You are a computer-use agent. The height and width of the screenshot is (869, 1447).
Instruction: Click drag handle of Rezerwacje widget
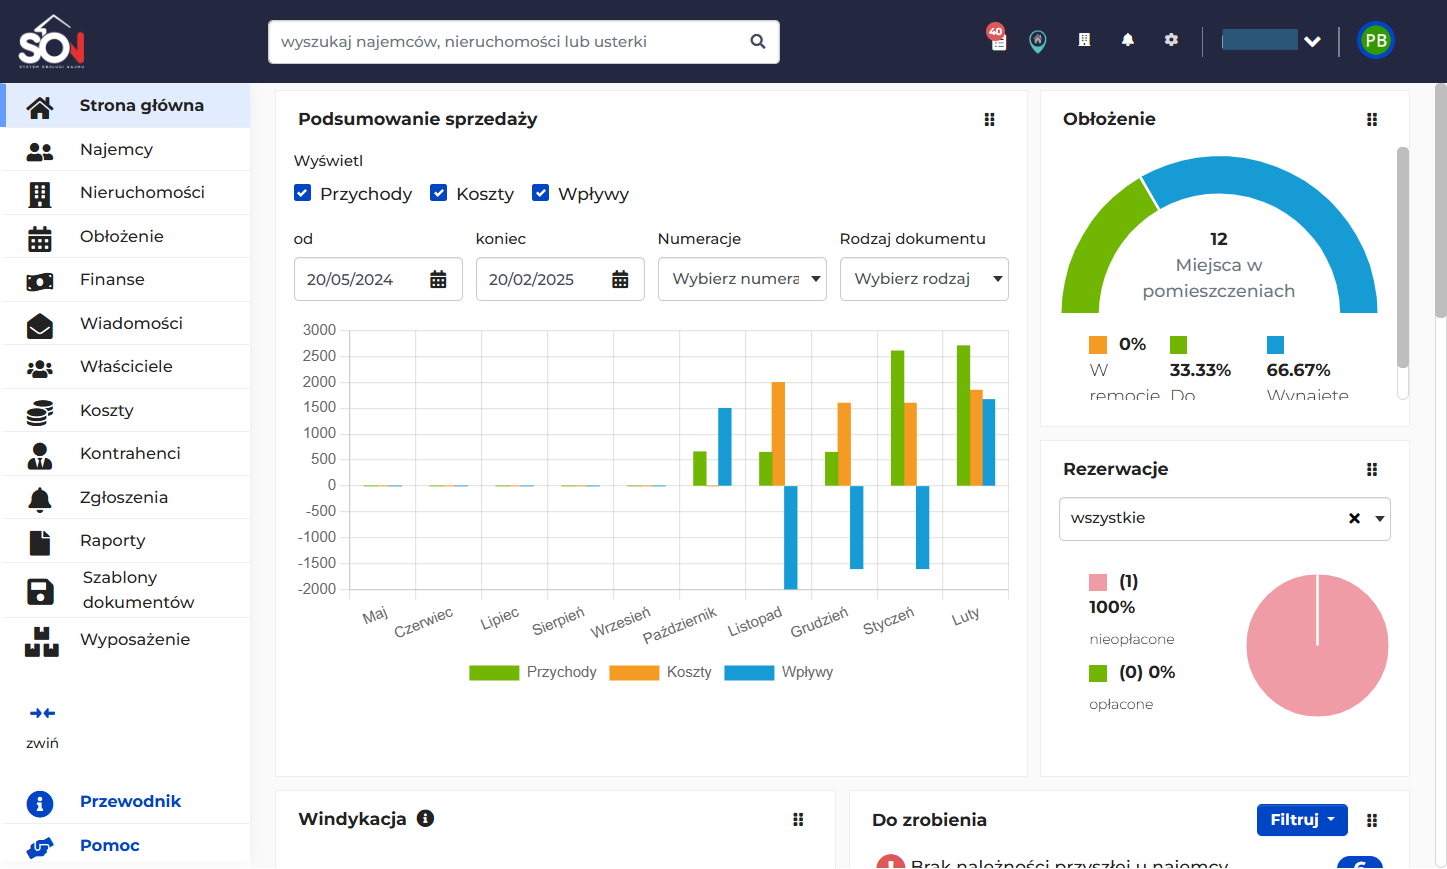1372,469
